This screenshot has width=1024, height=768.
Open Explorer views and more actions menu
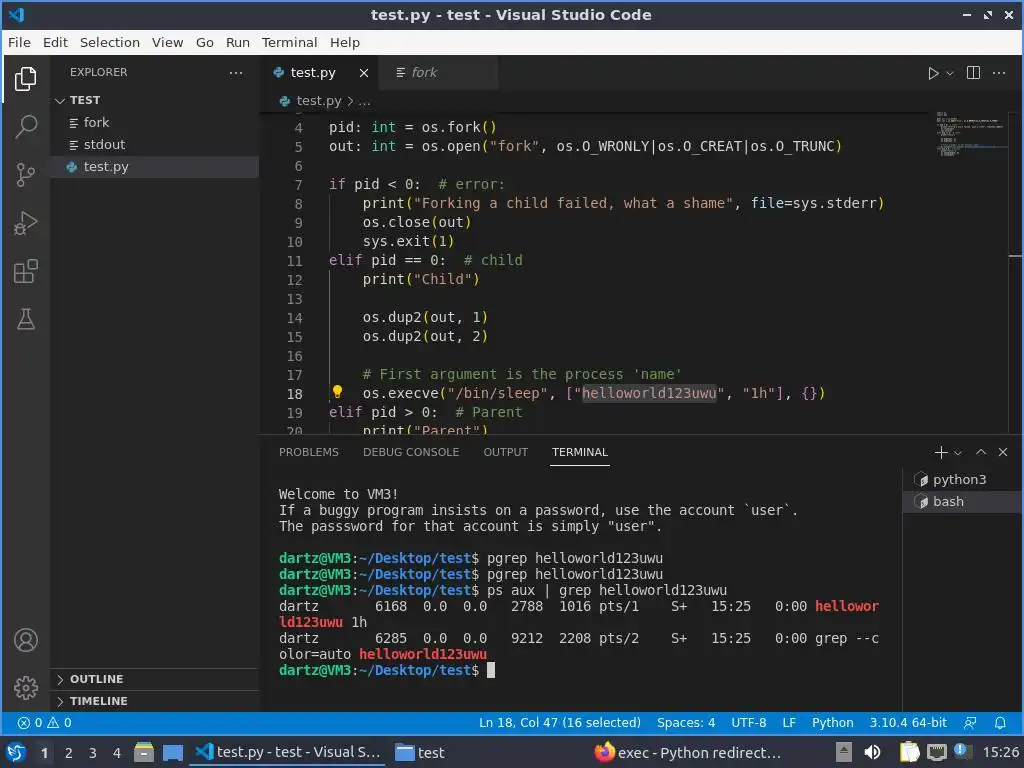click(x=236, y=72)
